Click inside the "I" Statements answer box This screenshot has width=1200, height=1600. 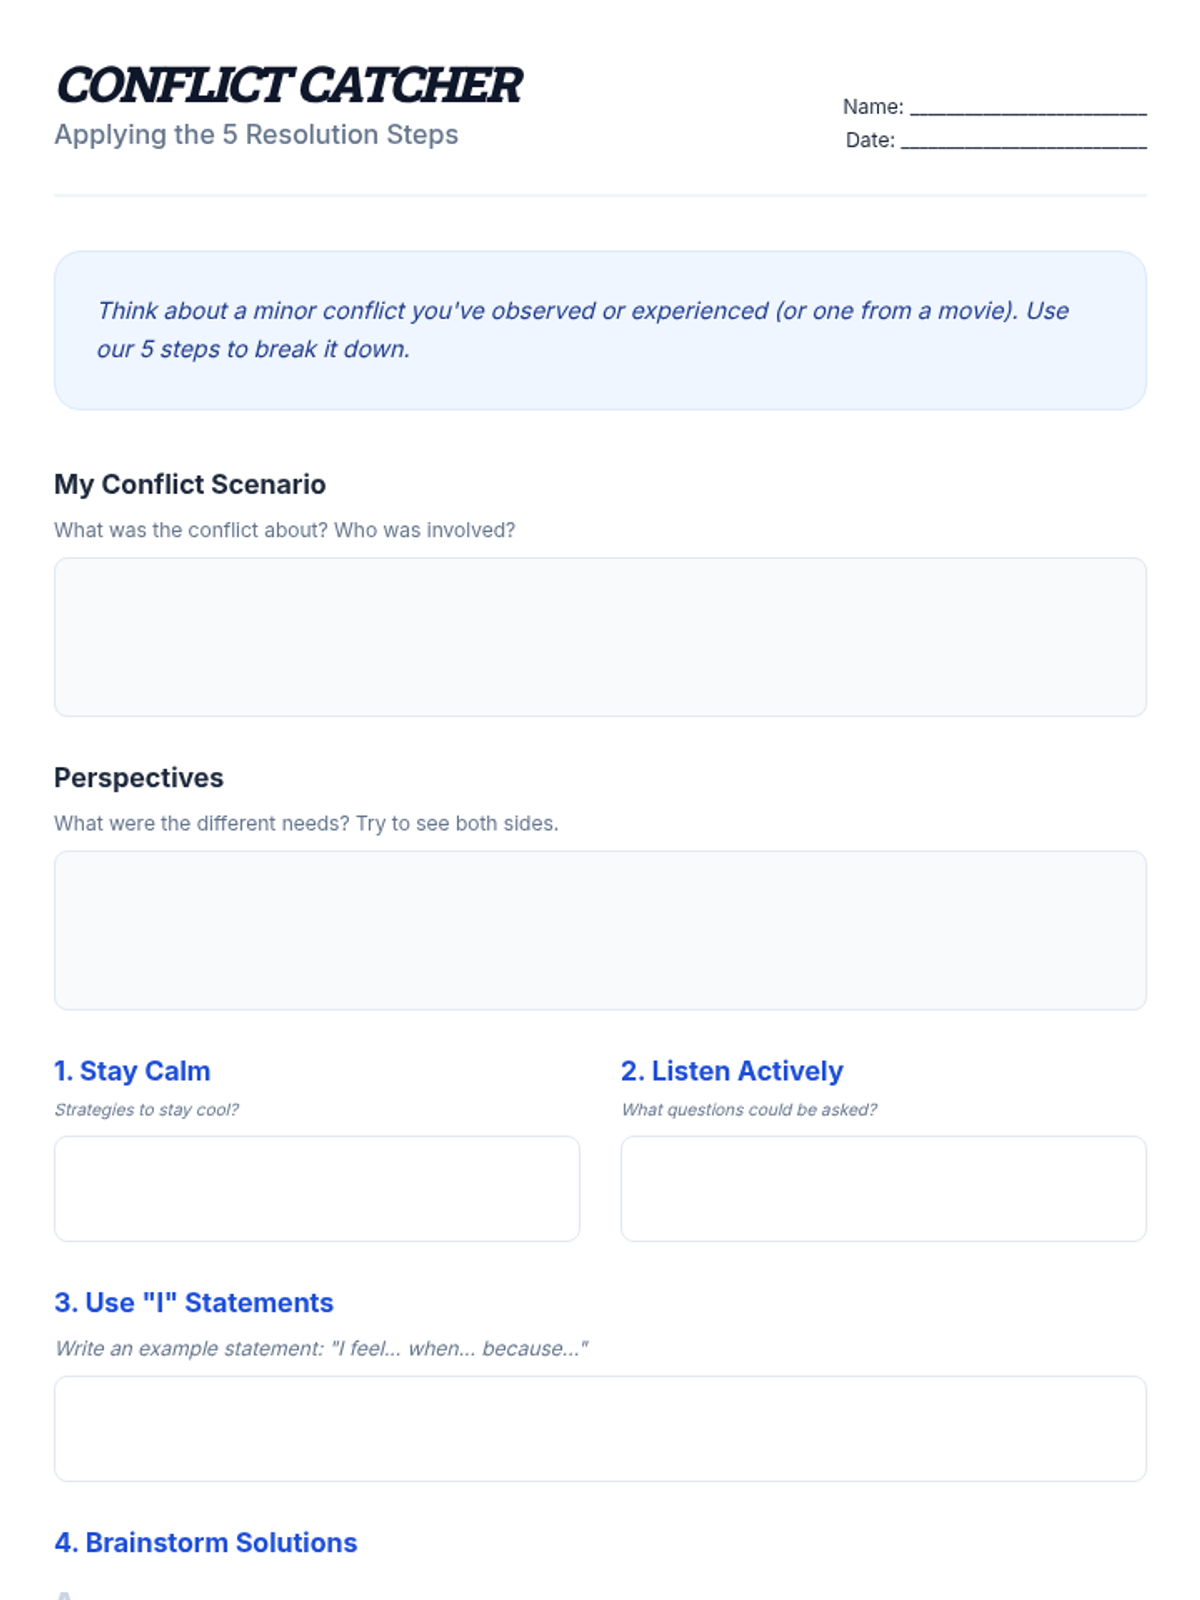pos(600,1428)
